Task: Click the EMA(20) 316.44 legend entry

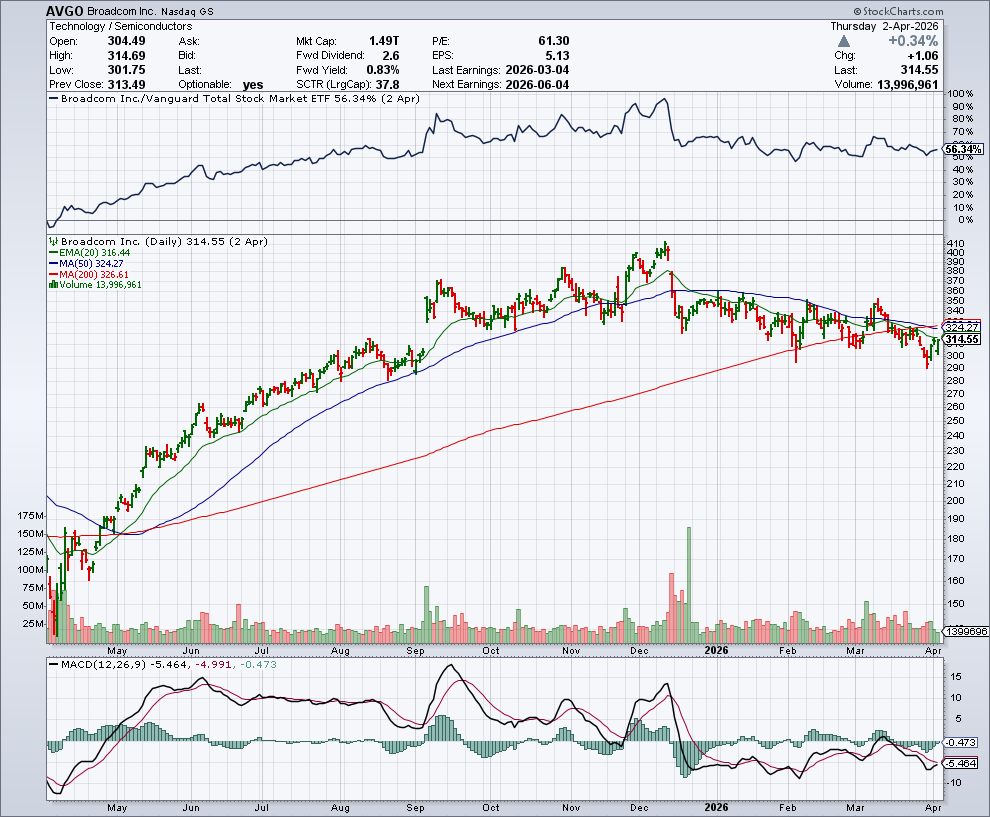Action: (x=90, y=253)
